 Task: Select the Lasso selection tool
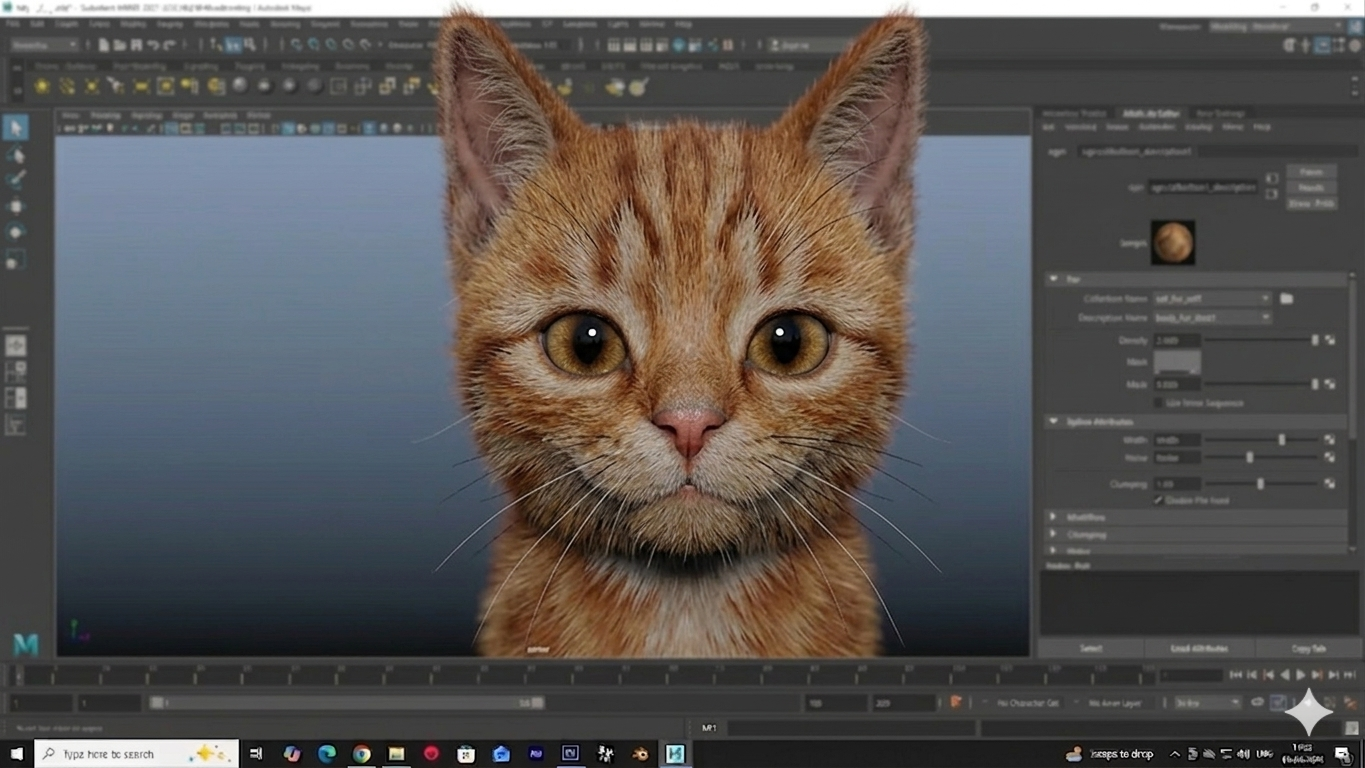15,155
